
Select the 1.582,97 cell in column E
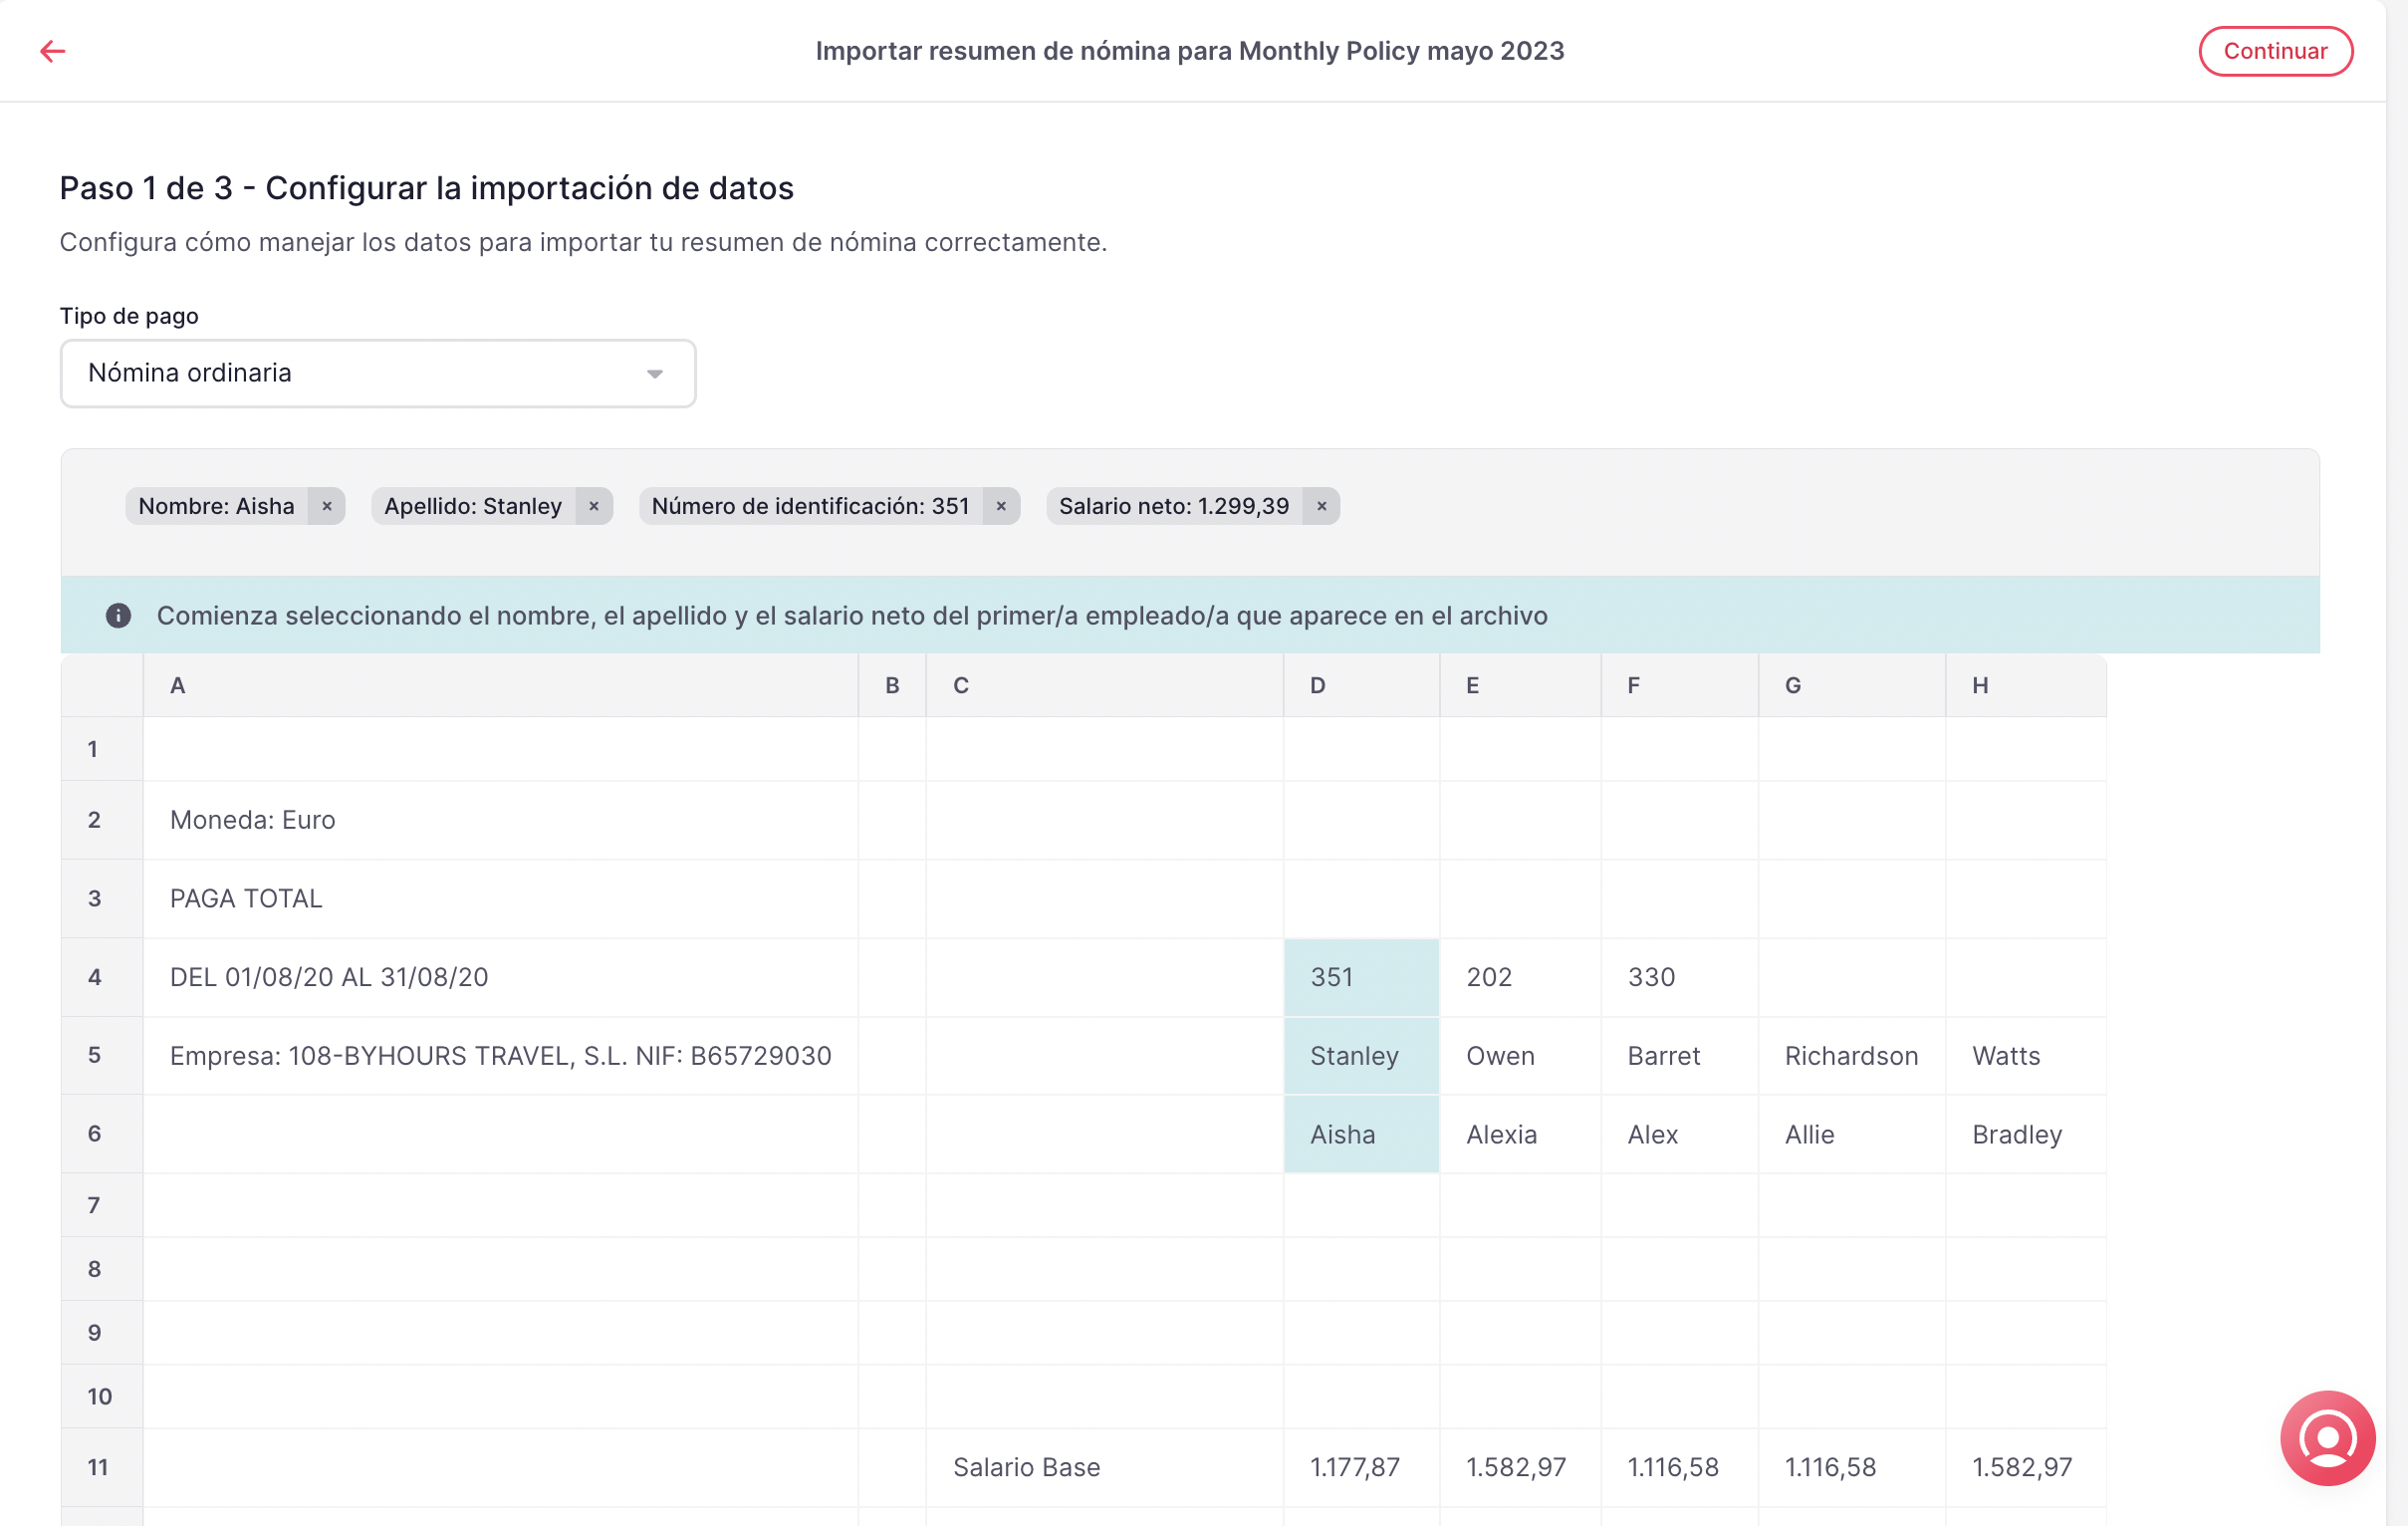click(x=1520, y=1467)
